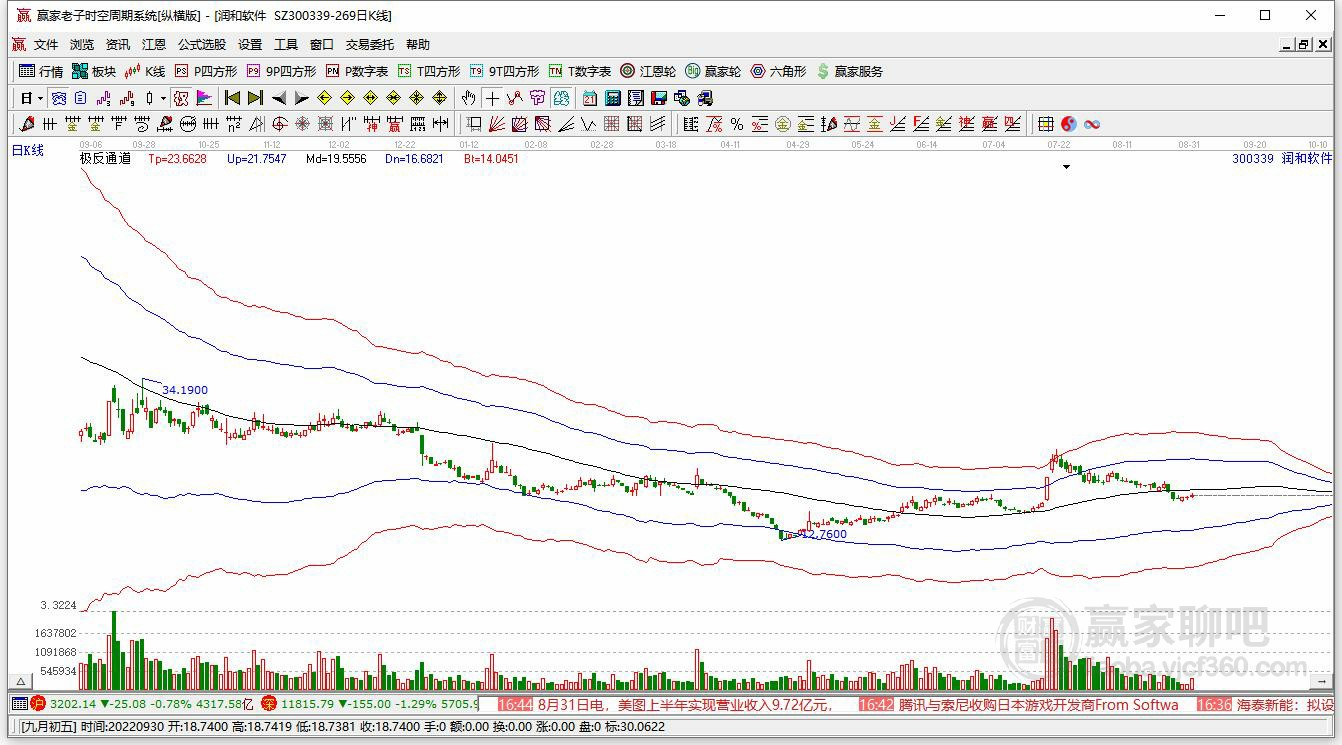Open the yin-yang icon tool
The width and height of the screenshot is (1342, 745).
click(x=1069, y=124)
